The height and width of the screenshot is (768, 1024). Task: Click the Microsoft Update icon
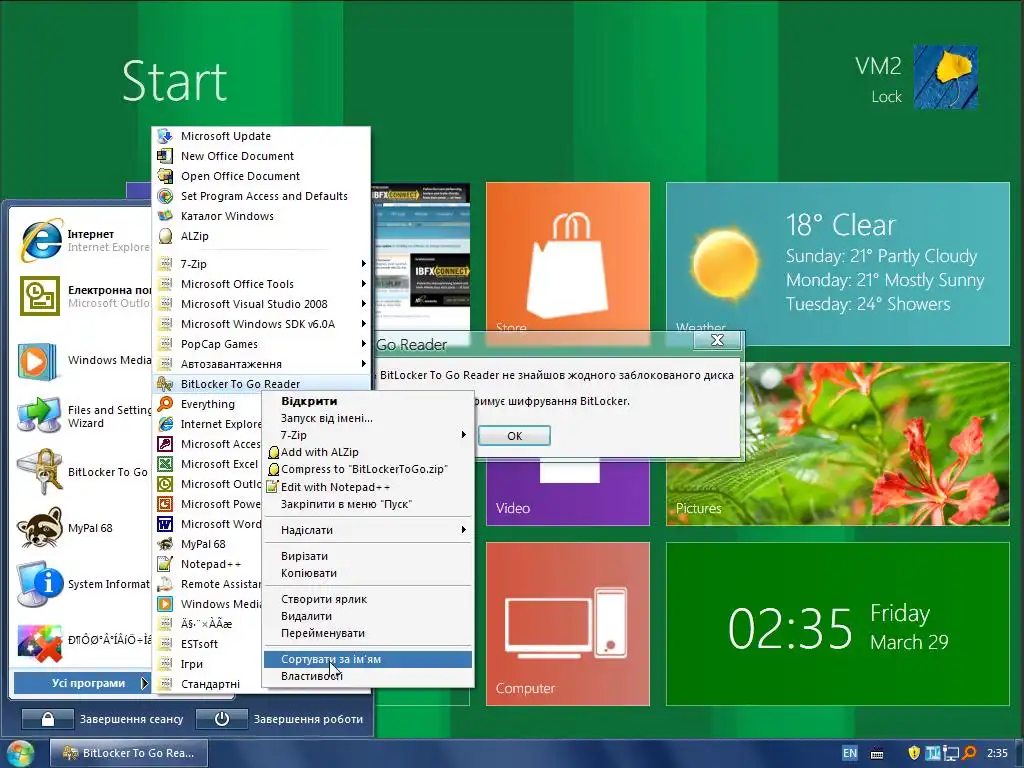[165, 136]
